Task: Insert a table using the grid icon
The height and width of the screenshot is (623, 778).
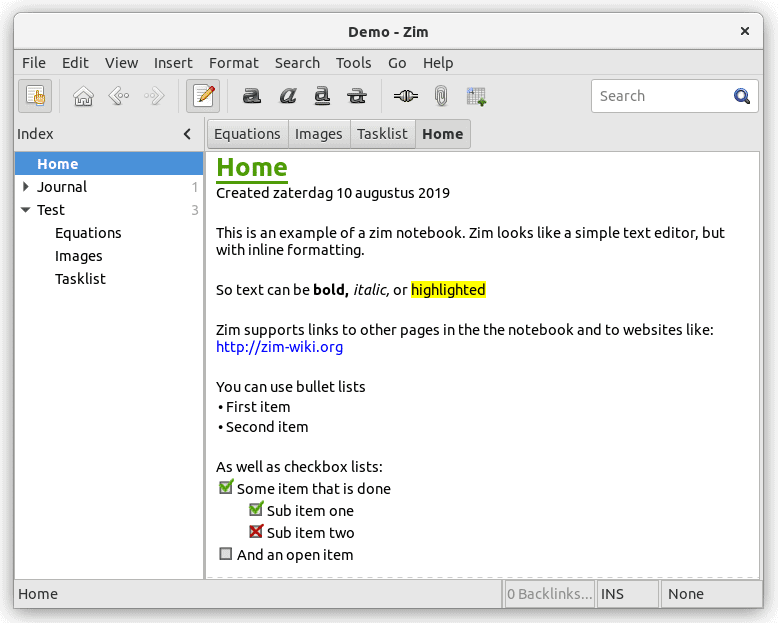Action: click(x=476, y=96)
